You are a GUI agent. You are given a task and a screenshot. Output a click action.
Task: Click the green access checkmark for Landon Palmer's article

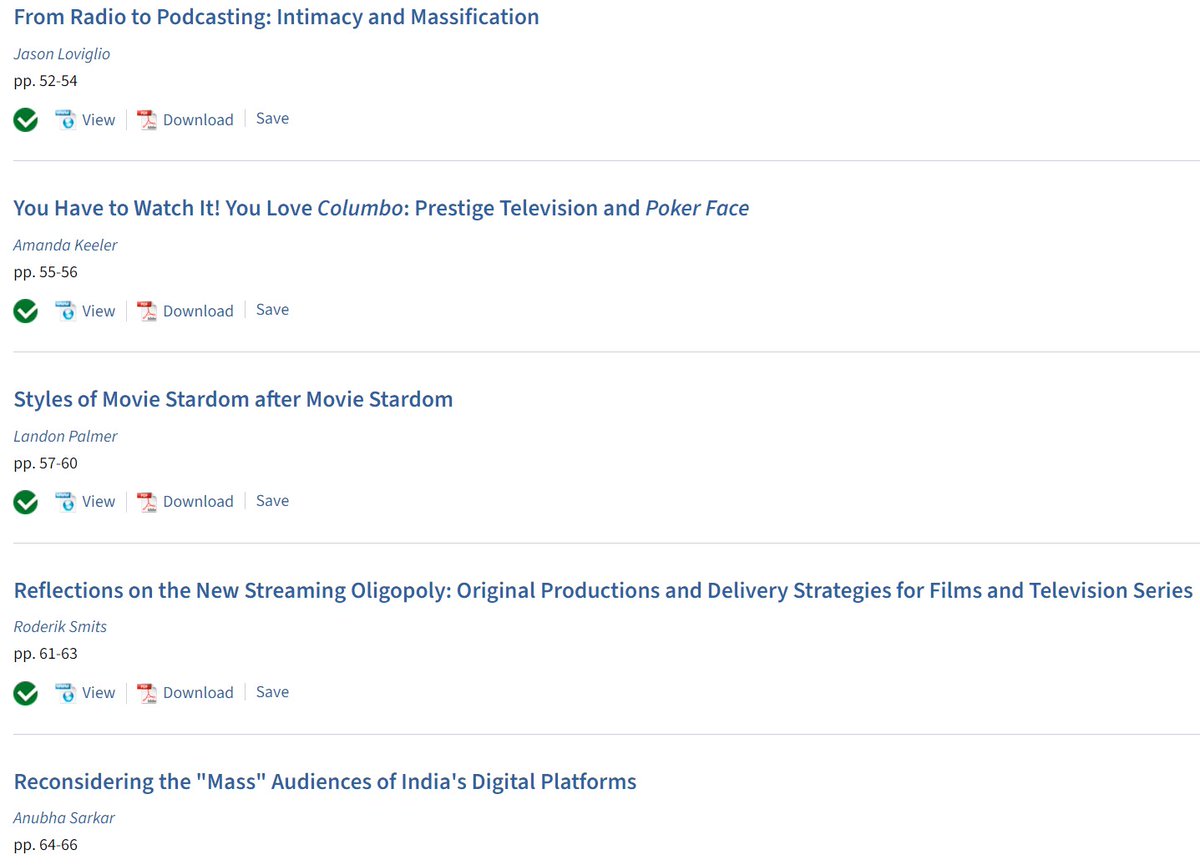coord(26,502)
